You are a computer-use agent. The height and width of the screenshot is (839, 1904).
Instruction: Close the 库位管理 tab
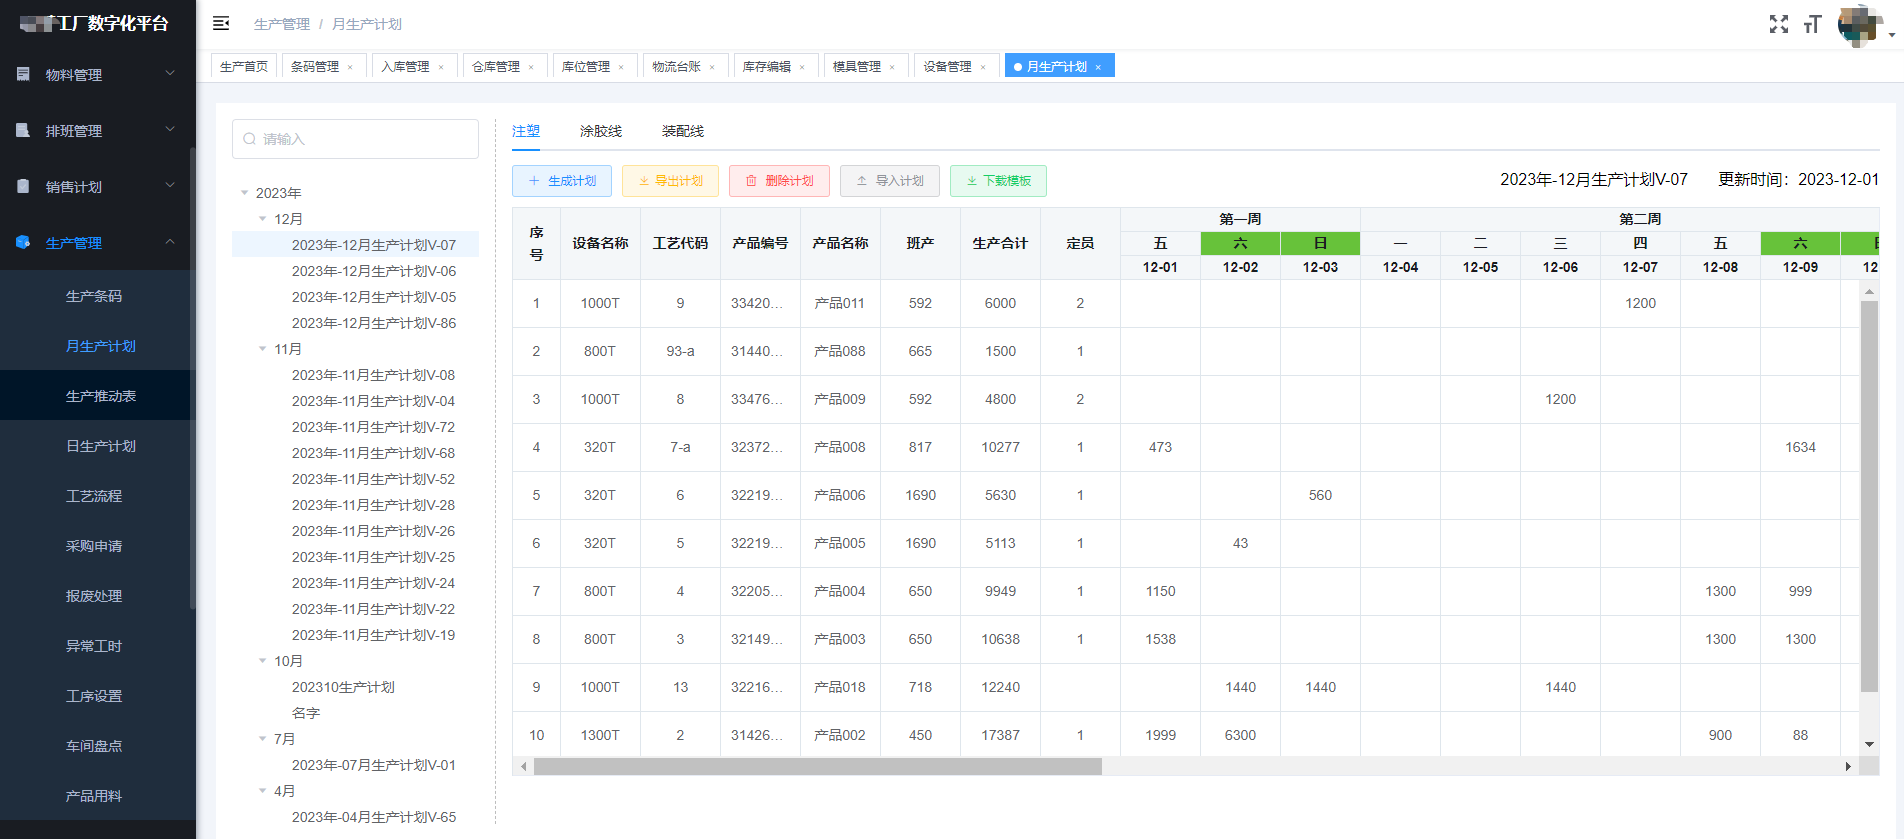click(x=621, y=67)
